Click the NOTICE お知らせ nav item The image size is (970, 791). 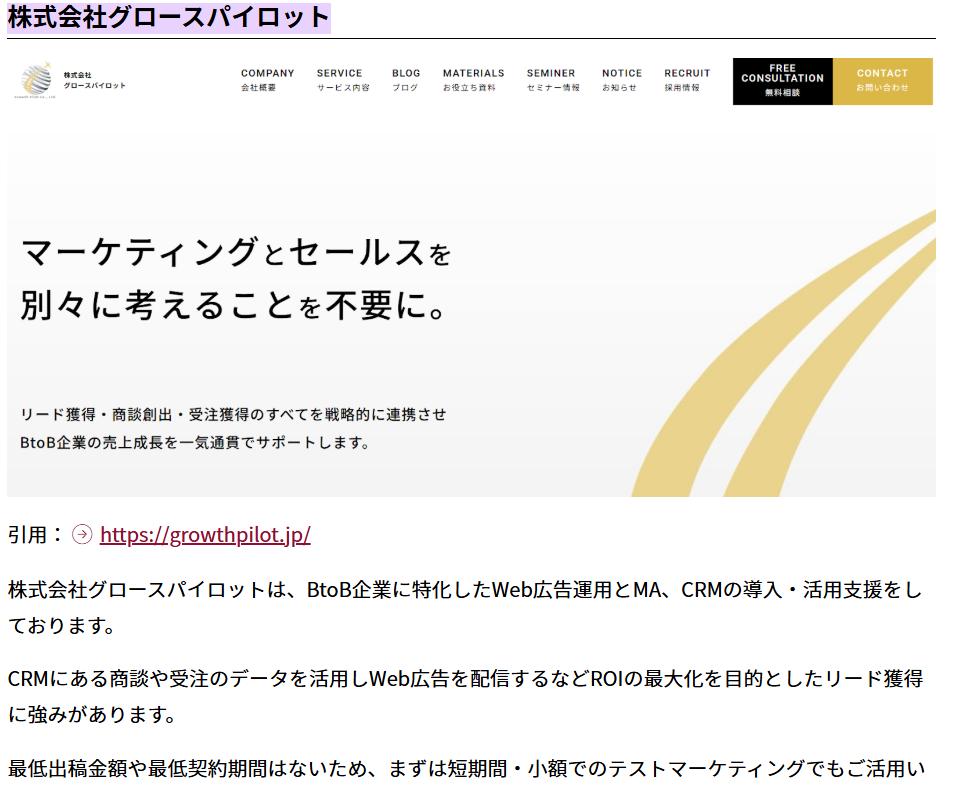(621, 80)
